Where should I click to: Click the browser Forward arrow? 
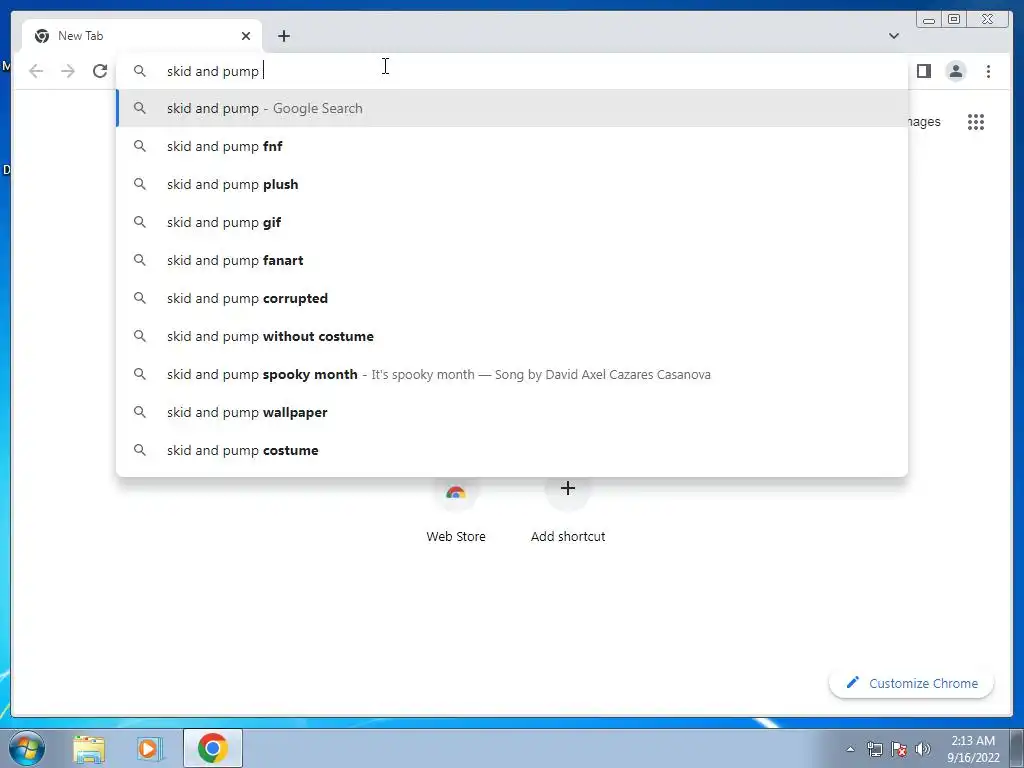(68, 71)
